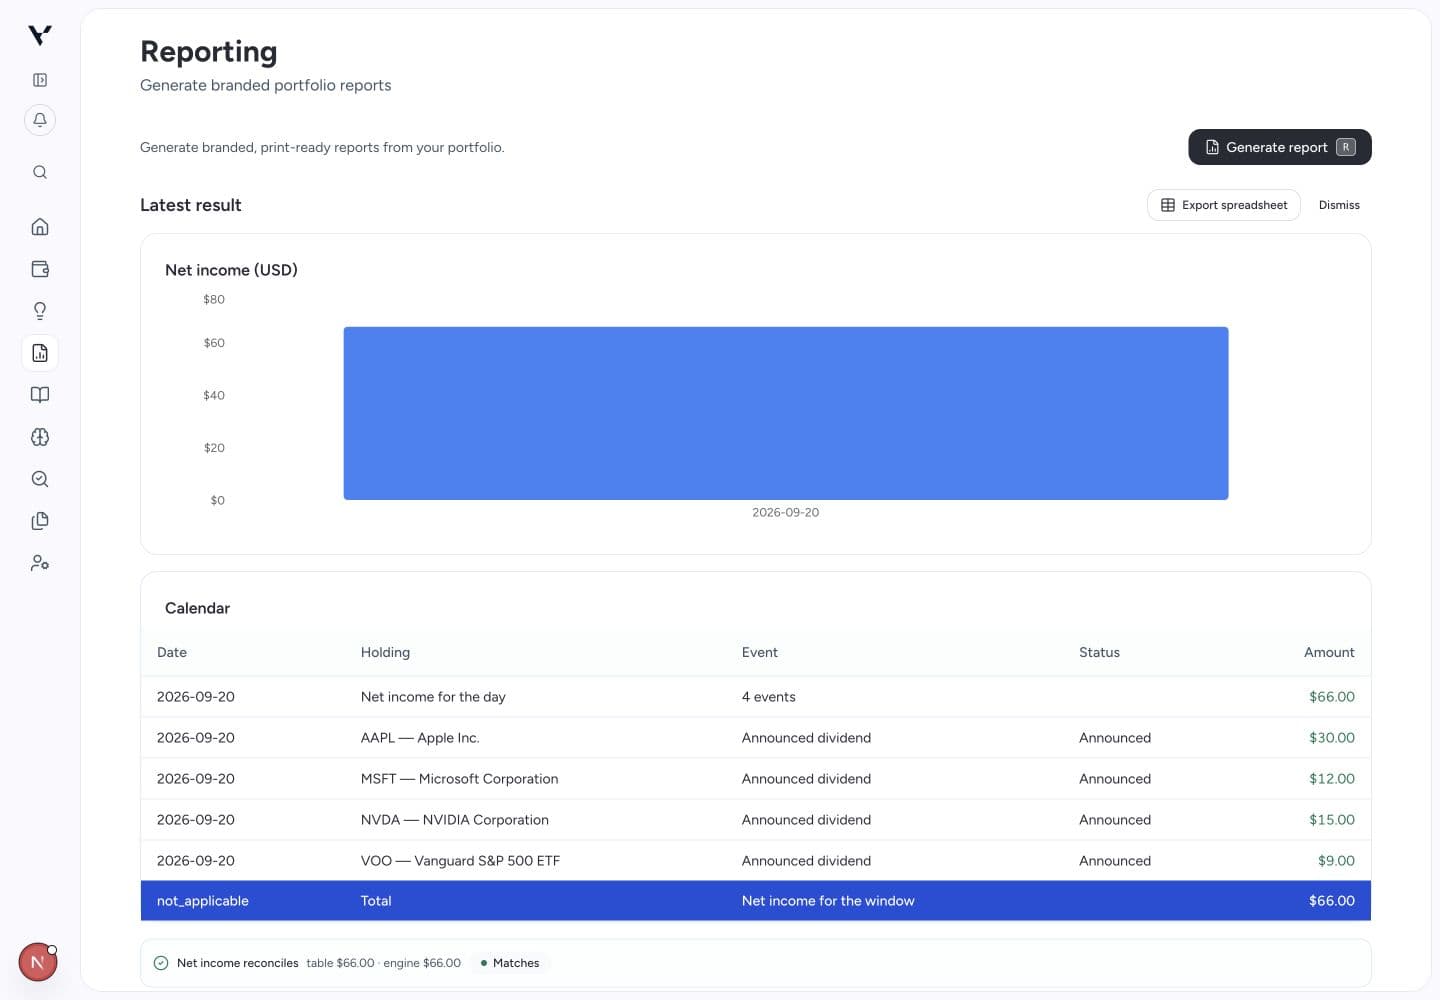Click "Net income for the window" text
Image resolution: width=1440 pixels, height=1000 pixels.
(x=828, y=901)
